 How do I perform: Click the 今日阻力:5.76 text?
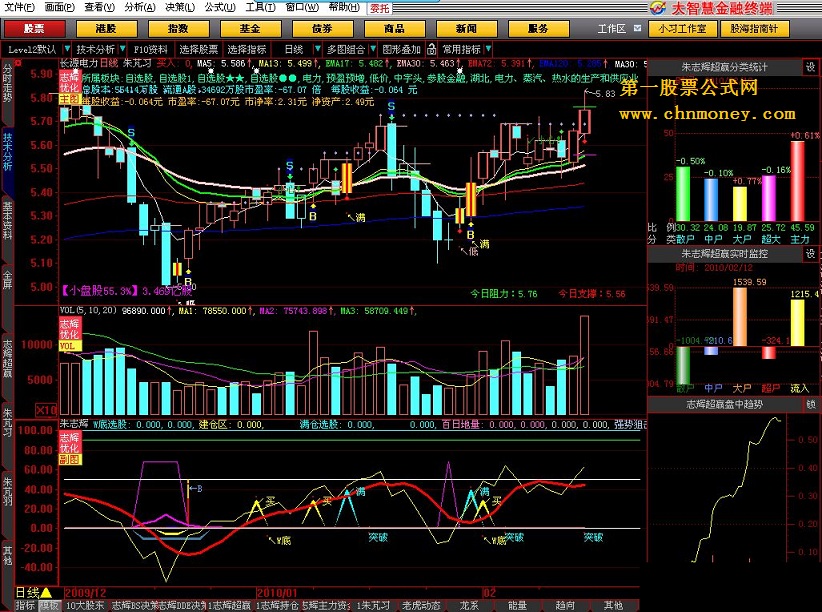point(503,294)
